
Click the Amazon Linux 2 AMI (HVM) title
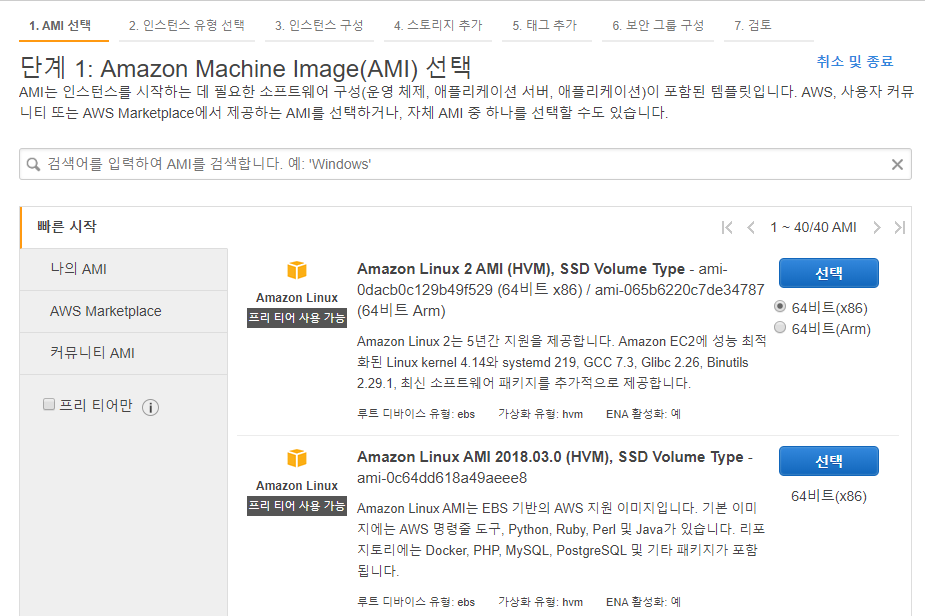pyautogui.click(x=521, y=269)
